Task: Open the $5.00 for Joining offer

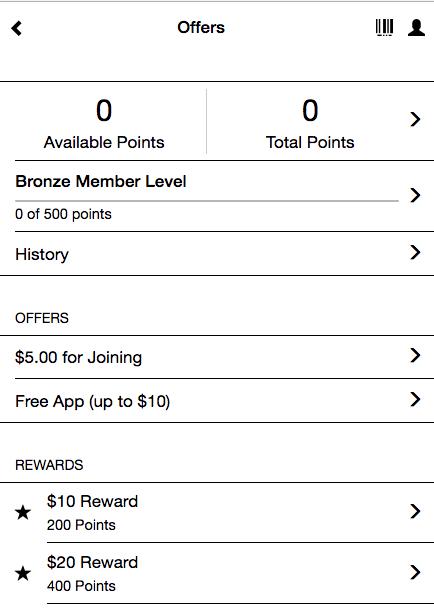Action: [217, 357]
